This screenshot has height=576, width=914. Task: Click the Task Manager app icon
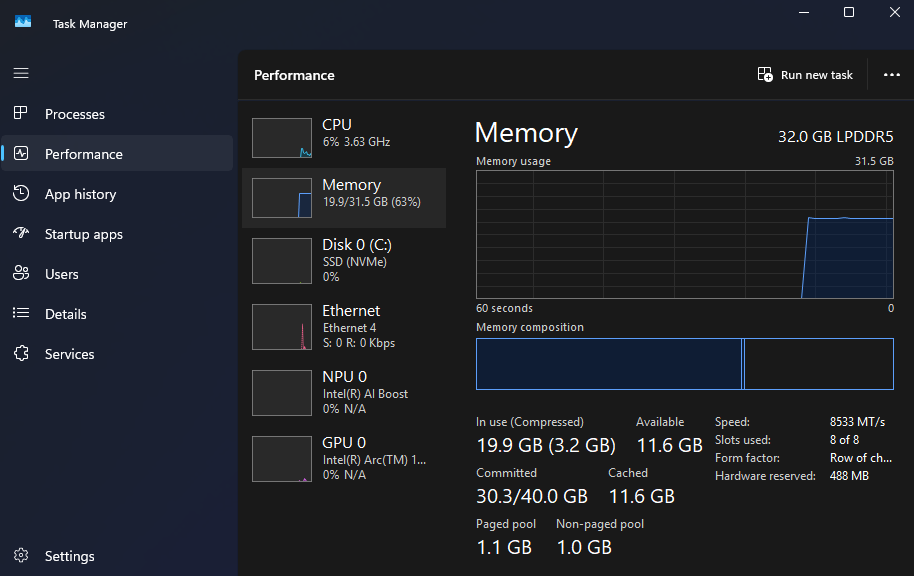click(23, 22)
